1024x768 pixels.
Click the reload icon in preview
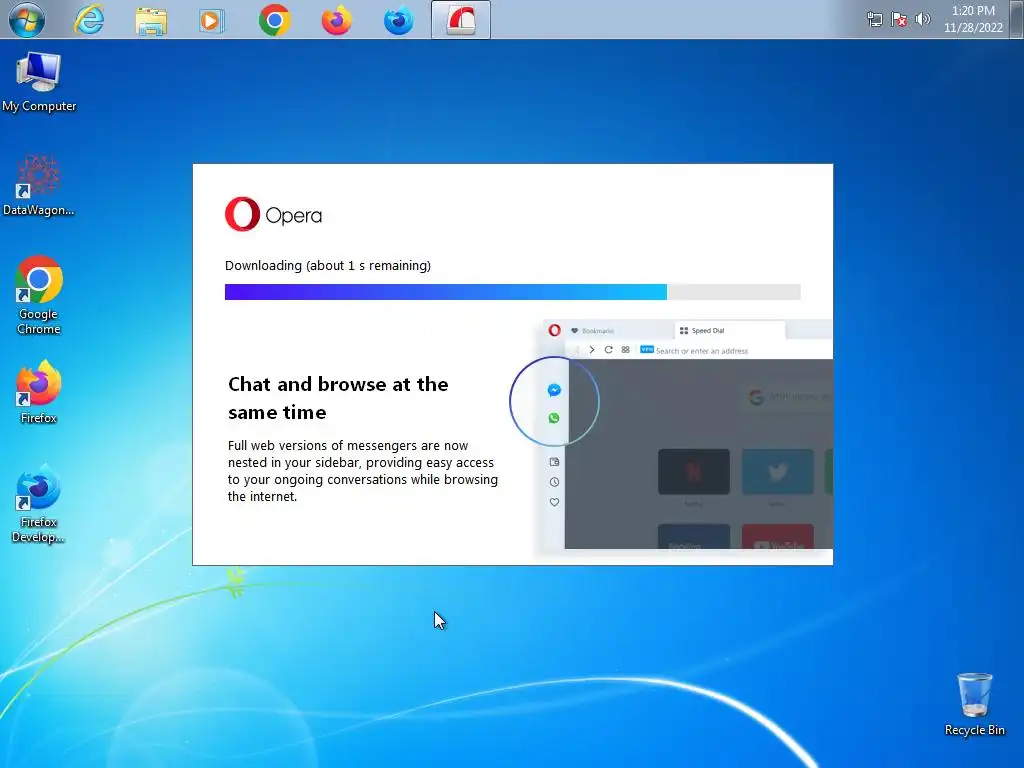[x=608, y=350]
